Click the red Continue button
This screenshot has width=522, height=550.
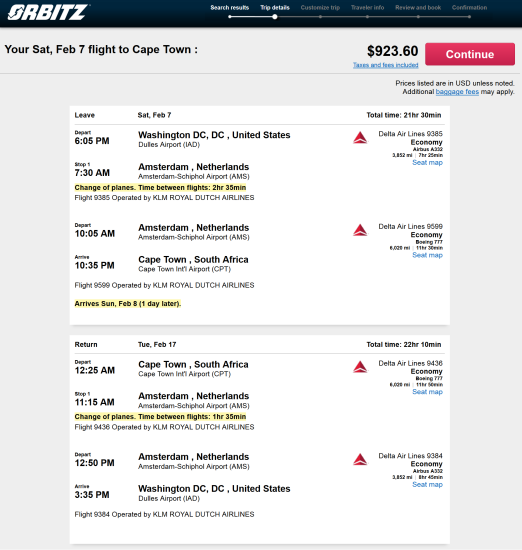[x=470, y=54]
